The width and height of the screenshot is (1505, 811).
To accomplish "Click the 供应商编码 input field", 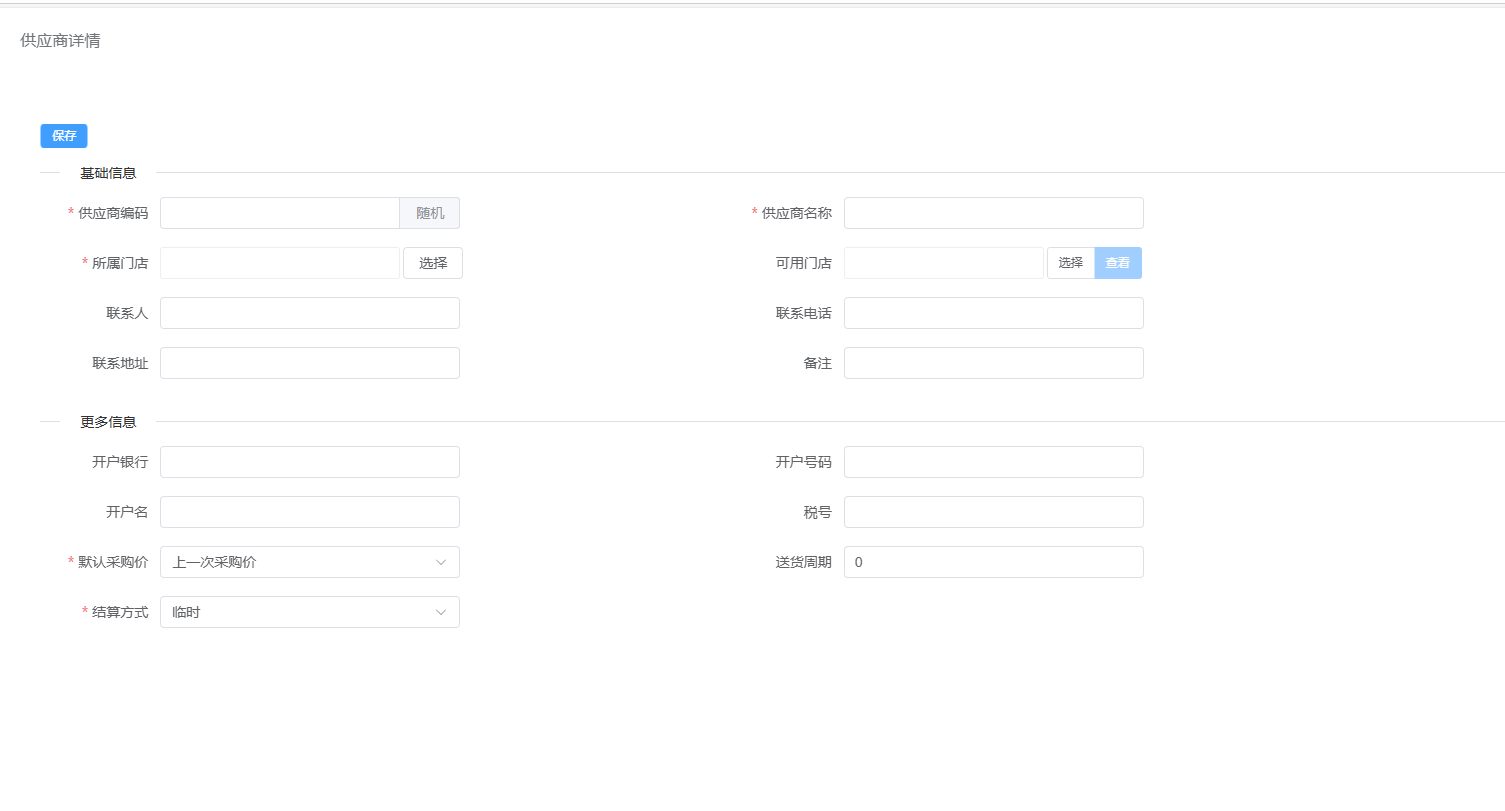I will 280,213.
